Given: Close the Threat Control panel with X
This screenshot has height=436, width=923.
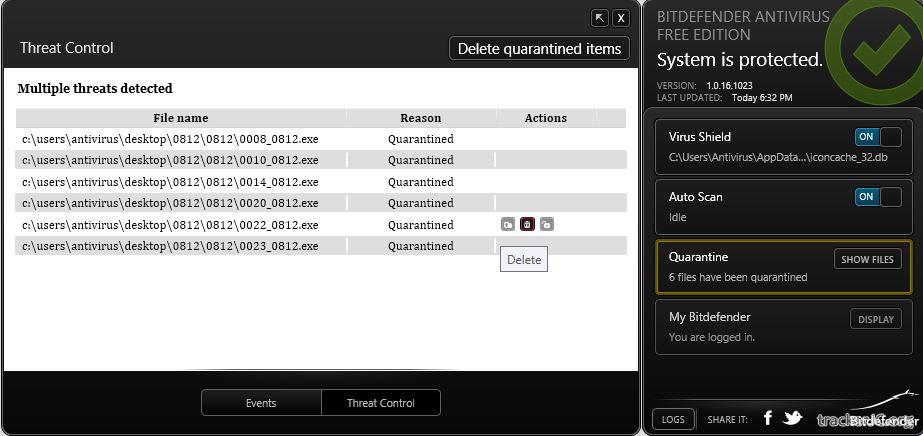Looking at the screenshot, I should pyautogui.click(x=621, y=18).
